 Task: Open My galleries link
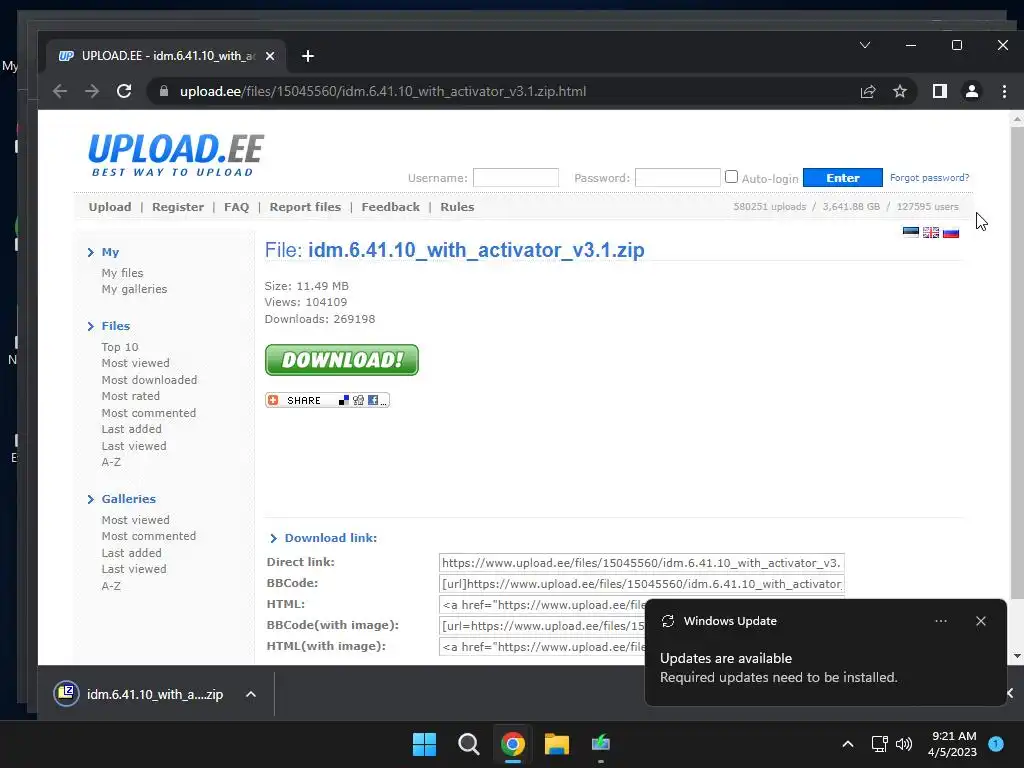134,289
